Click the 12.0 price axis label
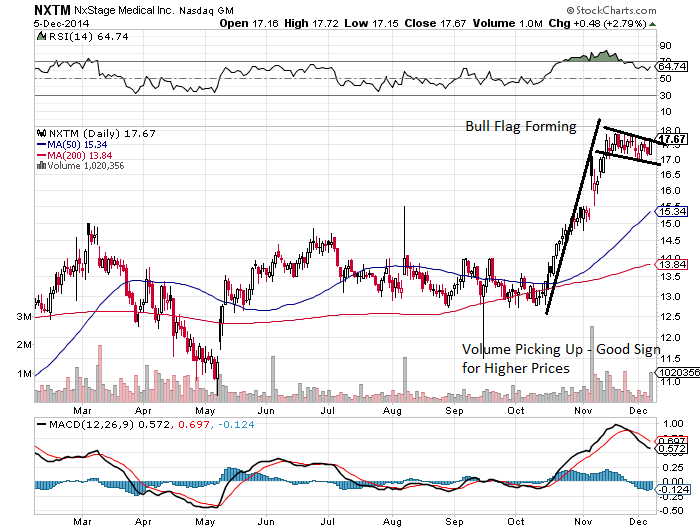700x530 pixels. [671, 338]
